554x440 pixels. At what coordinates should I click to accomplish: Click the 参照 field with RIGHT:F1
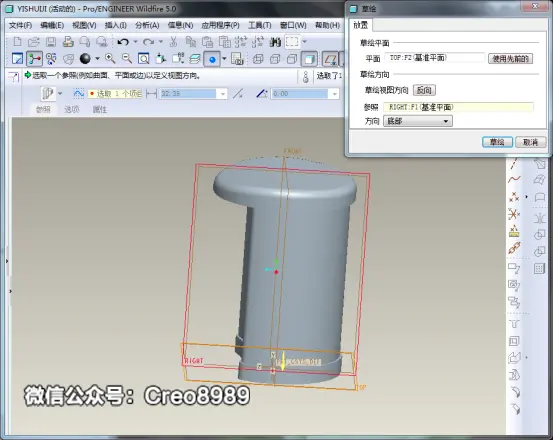tap(458, 107)
